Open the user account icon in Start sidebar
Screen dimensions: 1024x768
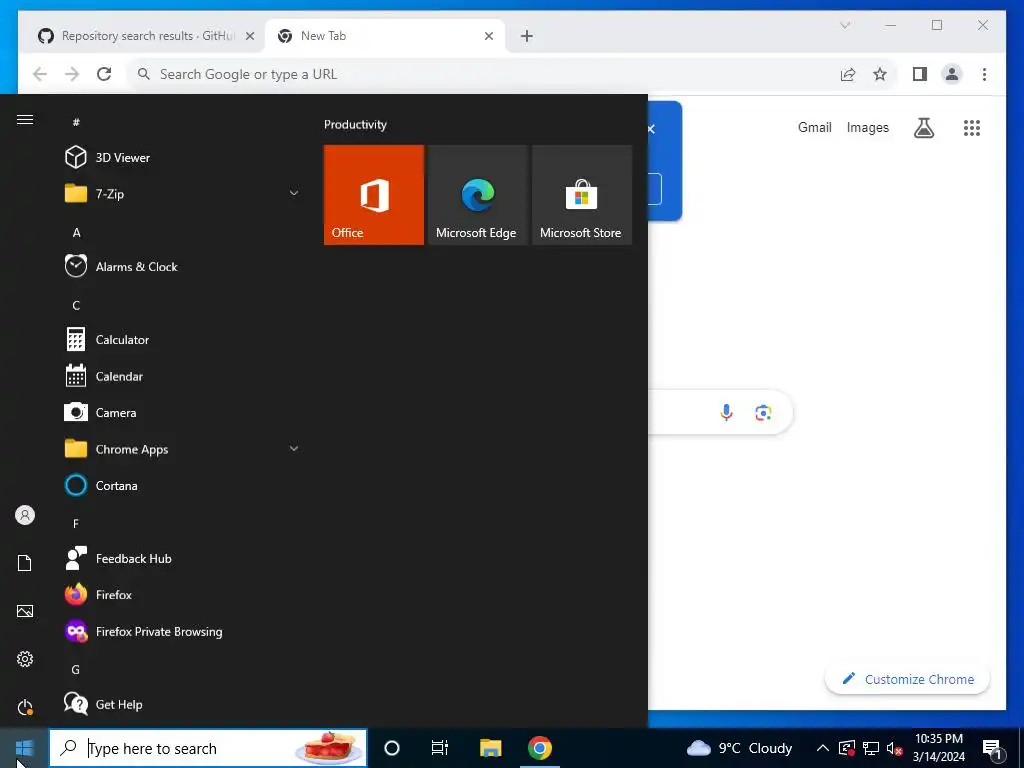(x=25, y=515)
